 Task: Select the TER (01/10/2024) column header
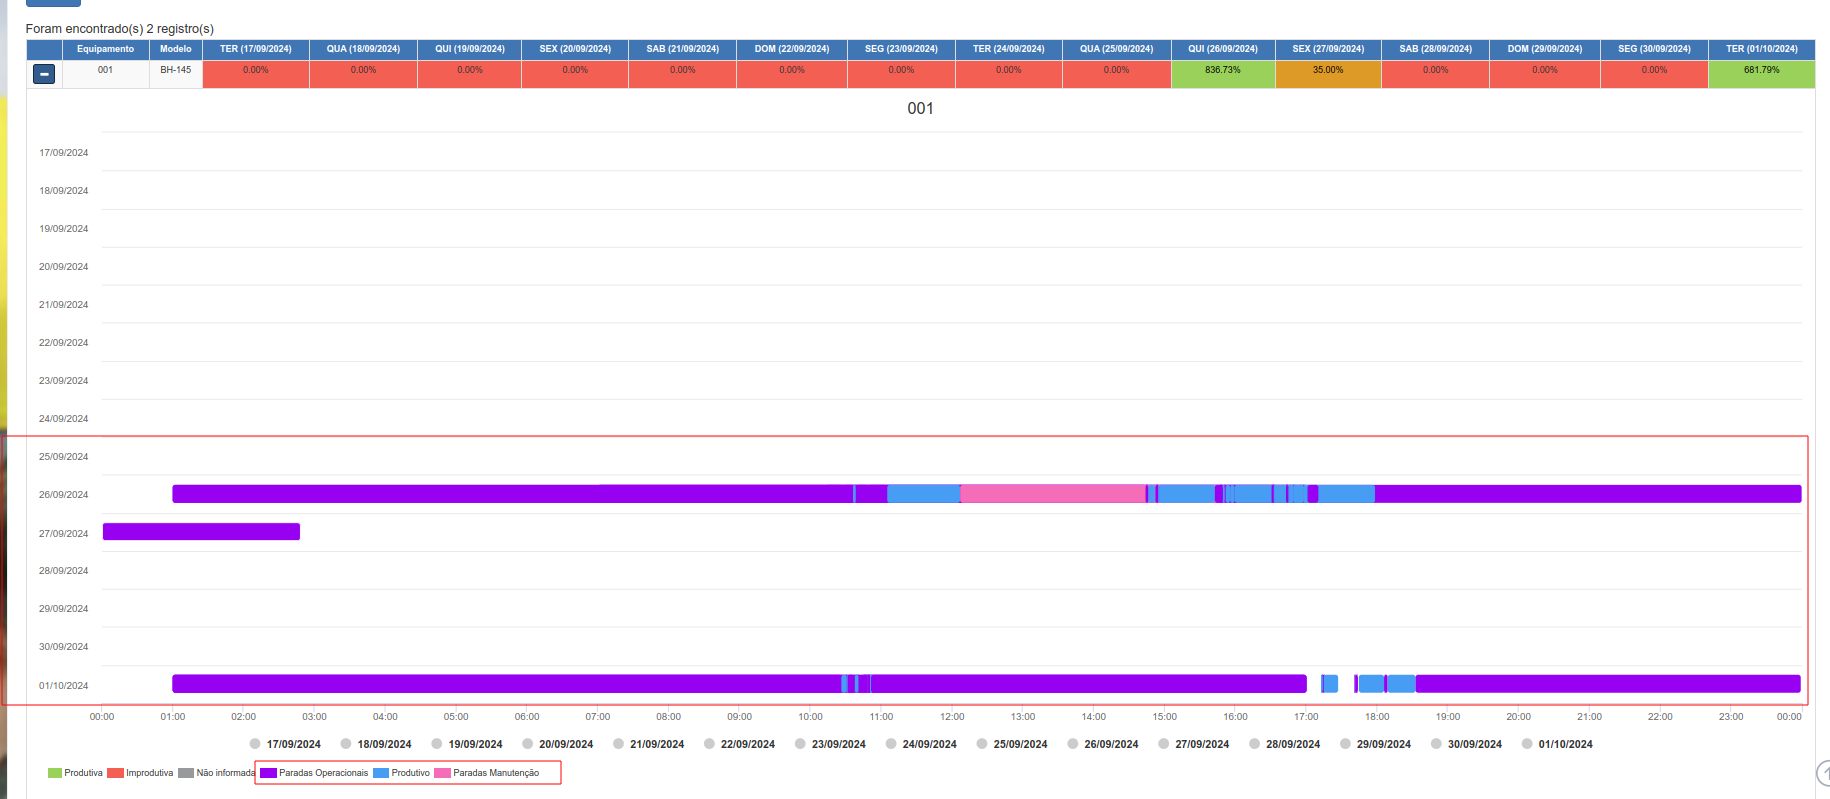click(x=1761, y=49)
